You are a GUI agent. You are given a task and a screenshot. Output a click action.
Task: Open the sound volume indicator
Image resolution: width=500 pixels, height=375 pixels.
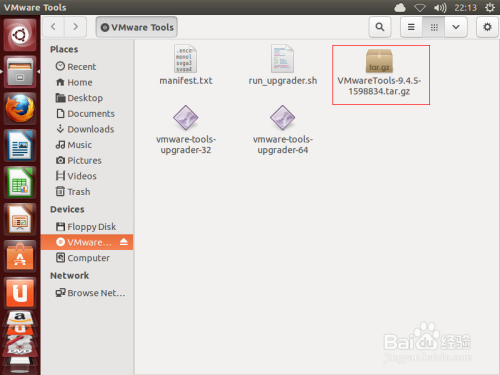[440, 7]
